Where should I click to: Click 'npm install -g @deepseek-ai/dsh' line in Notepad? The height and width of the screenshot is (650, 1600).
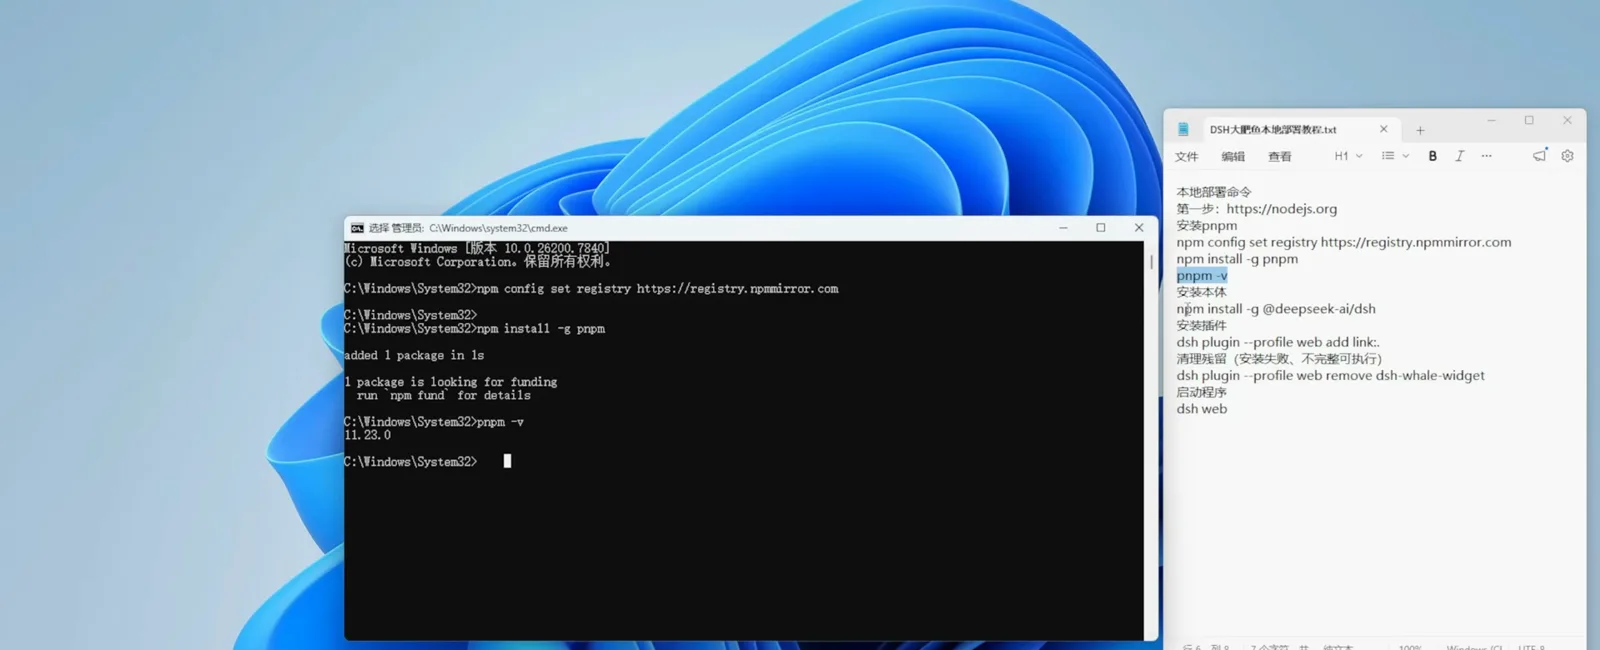coord(1276,309)
